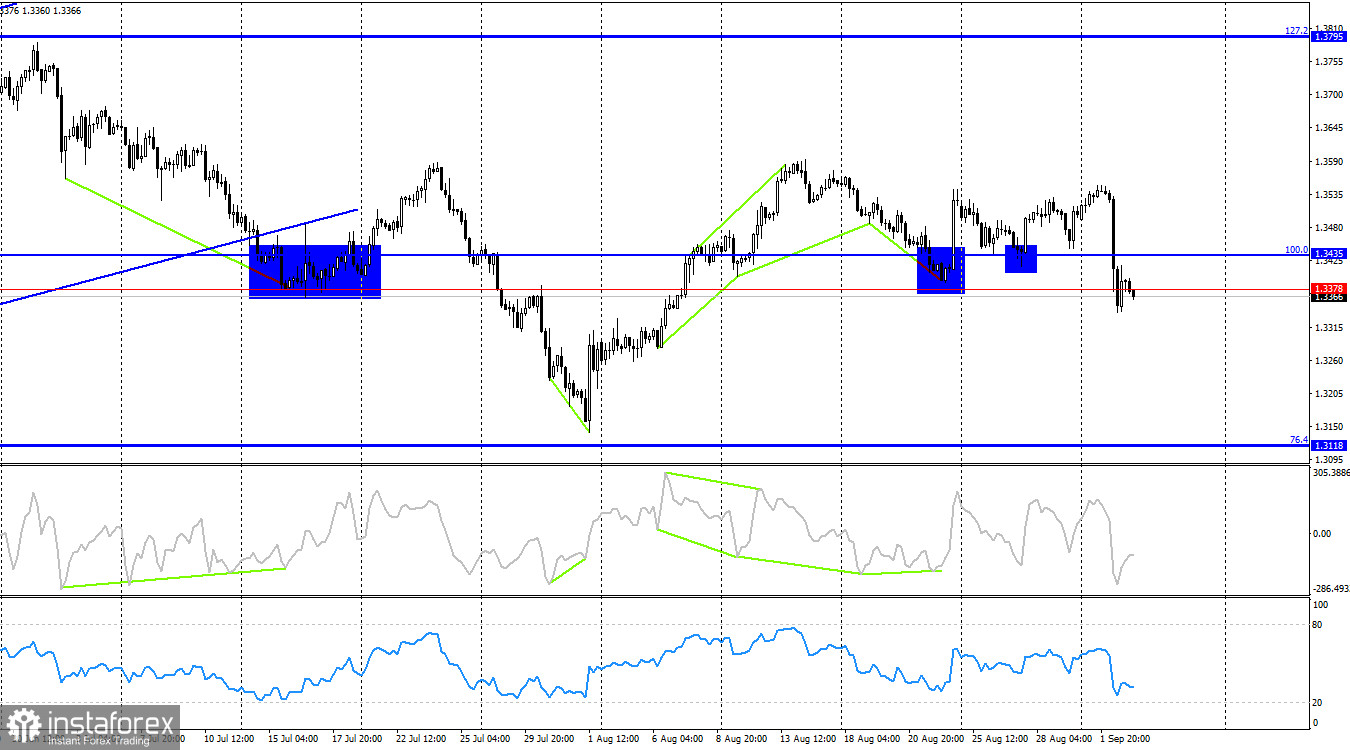Click the 1.3645 price axis value
This screenshot has width=1350, height=750.
(1329, 128)
